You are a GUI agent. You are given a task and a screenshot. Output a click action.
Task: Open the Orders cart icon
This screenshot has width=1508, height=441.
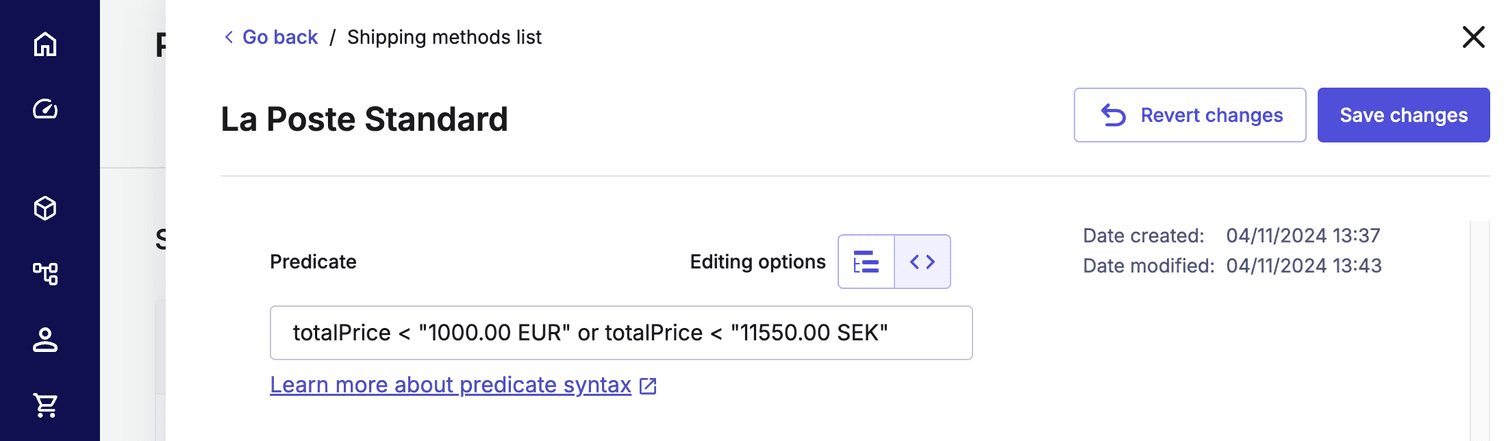(45, 405)
